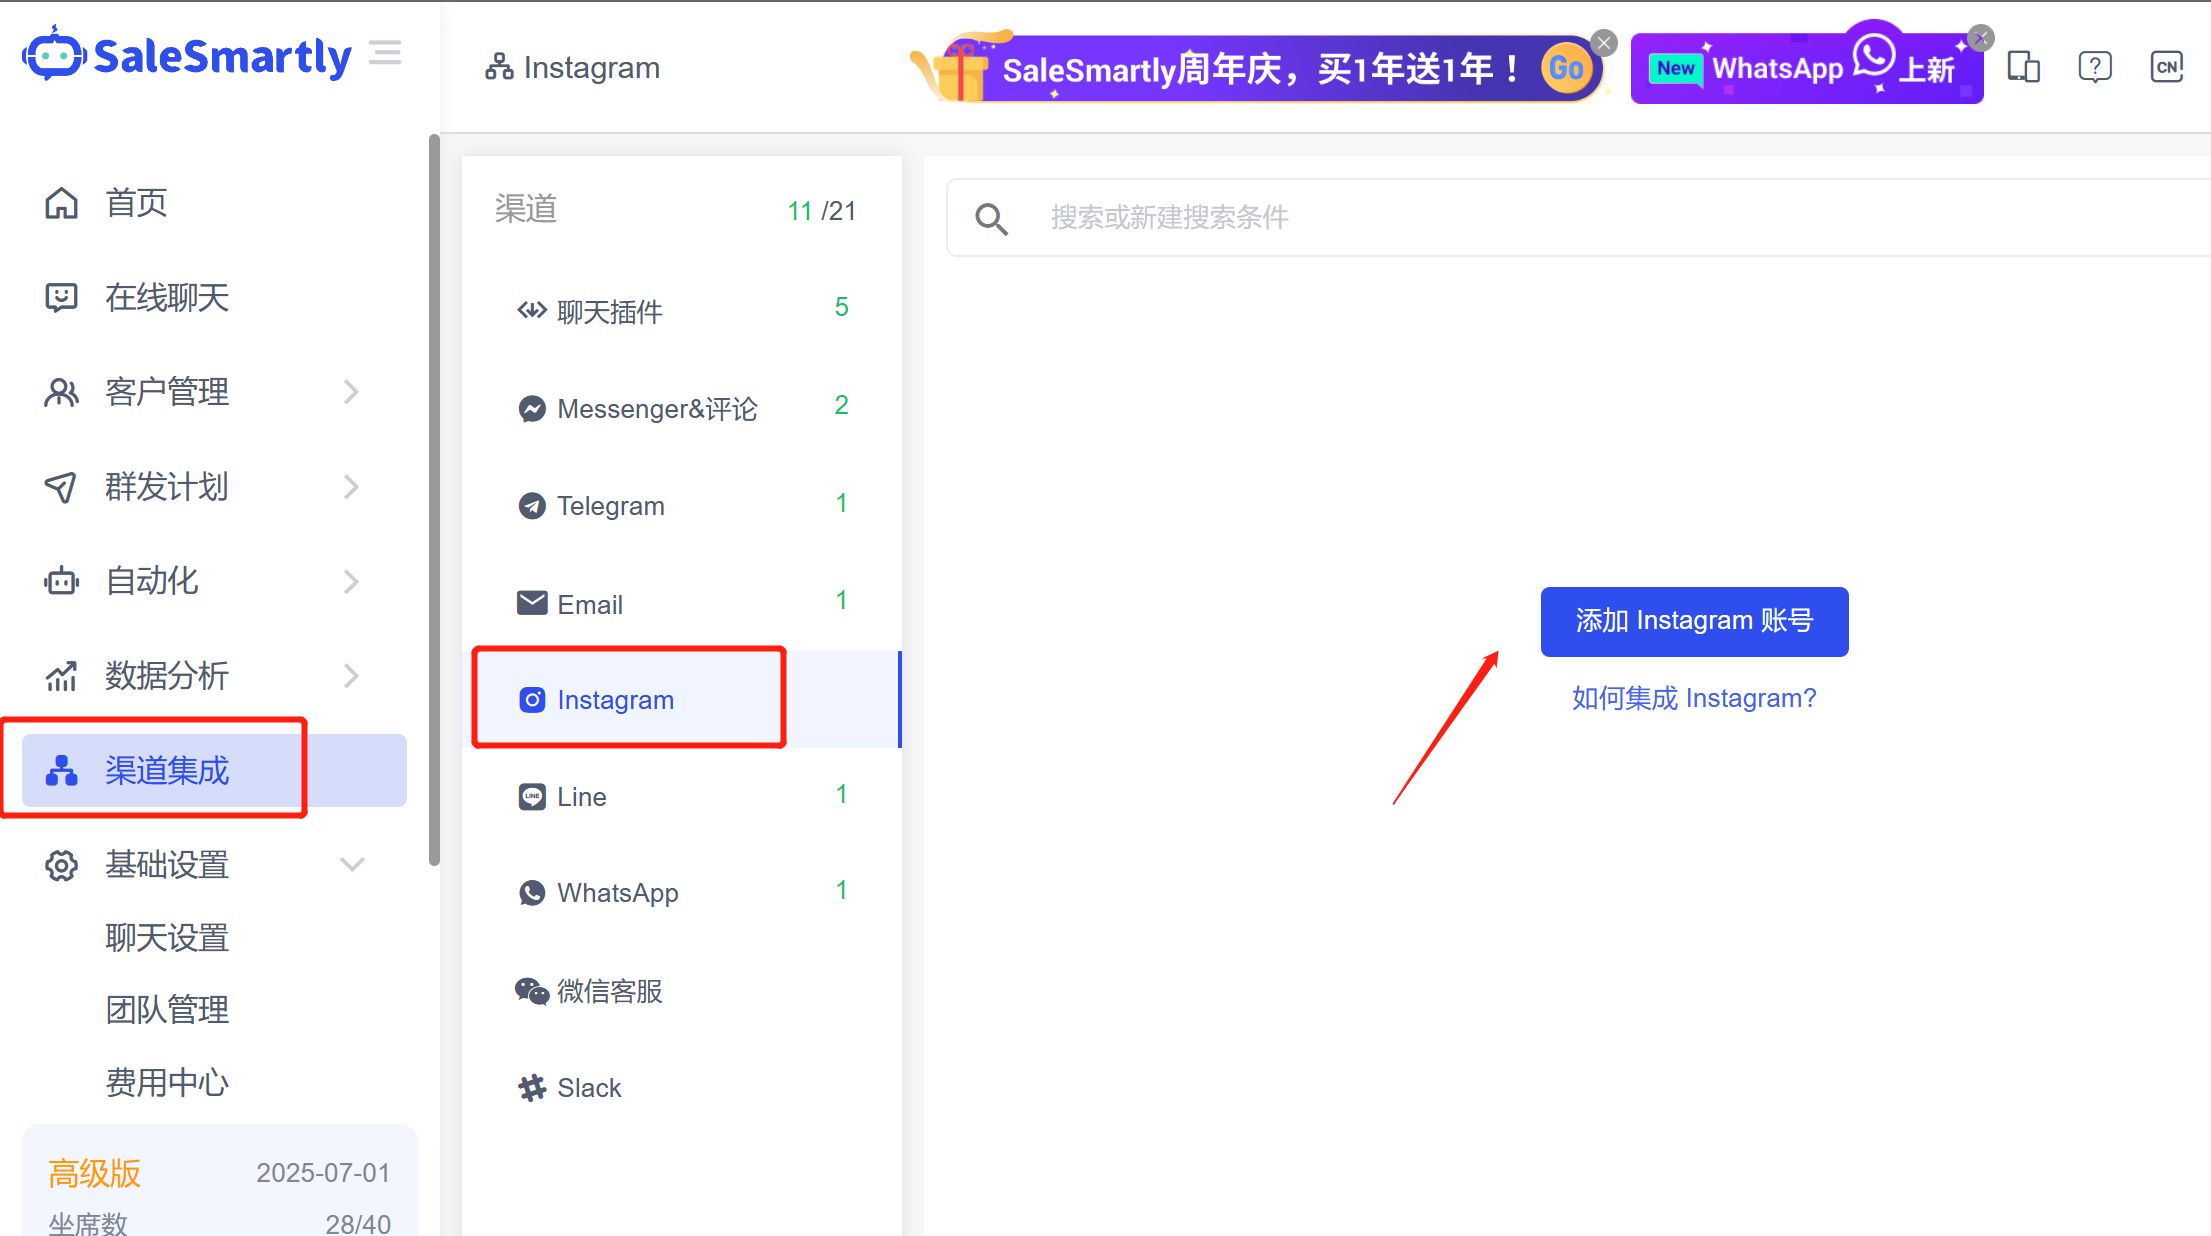This screenshot has height=1236, width=2211.
Task: Open the WhatsApp 上新 banner
Action: point(1806,68)
